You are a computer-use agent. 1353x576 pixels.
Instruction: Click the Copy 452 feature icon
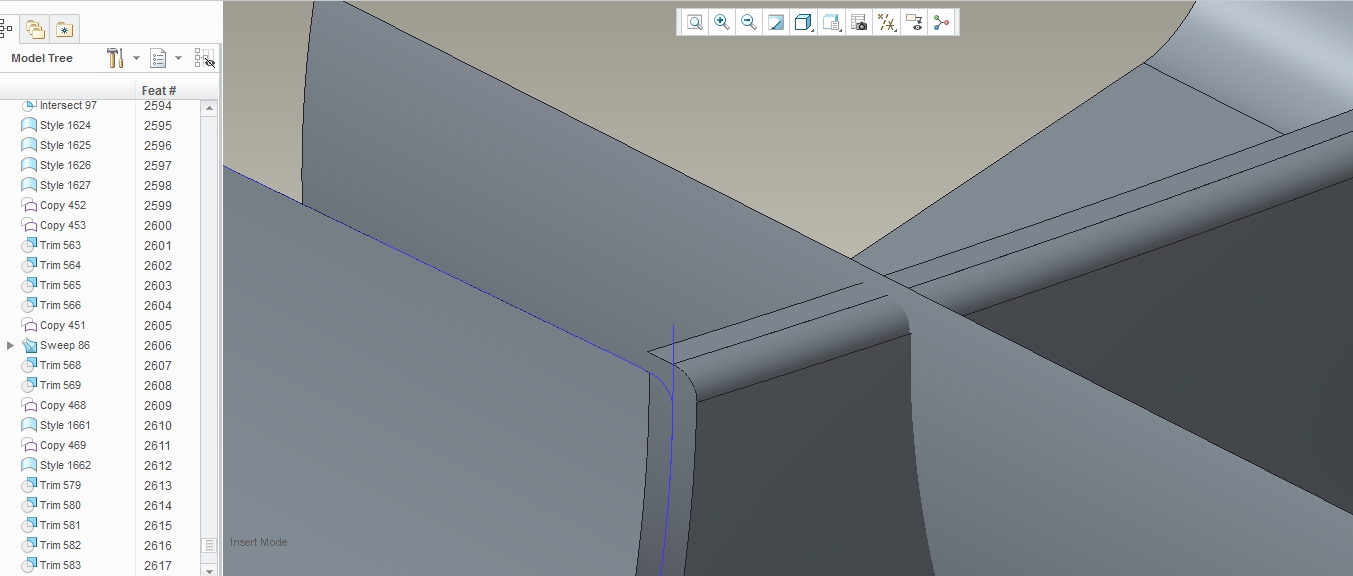point(29,205)
